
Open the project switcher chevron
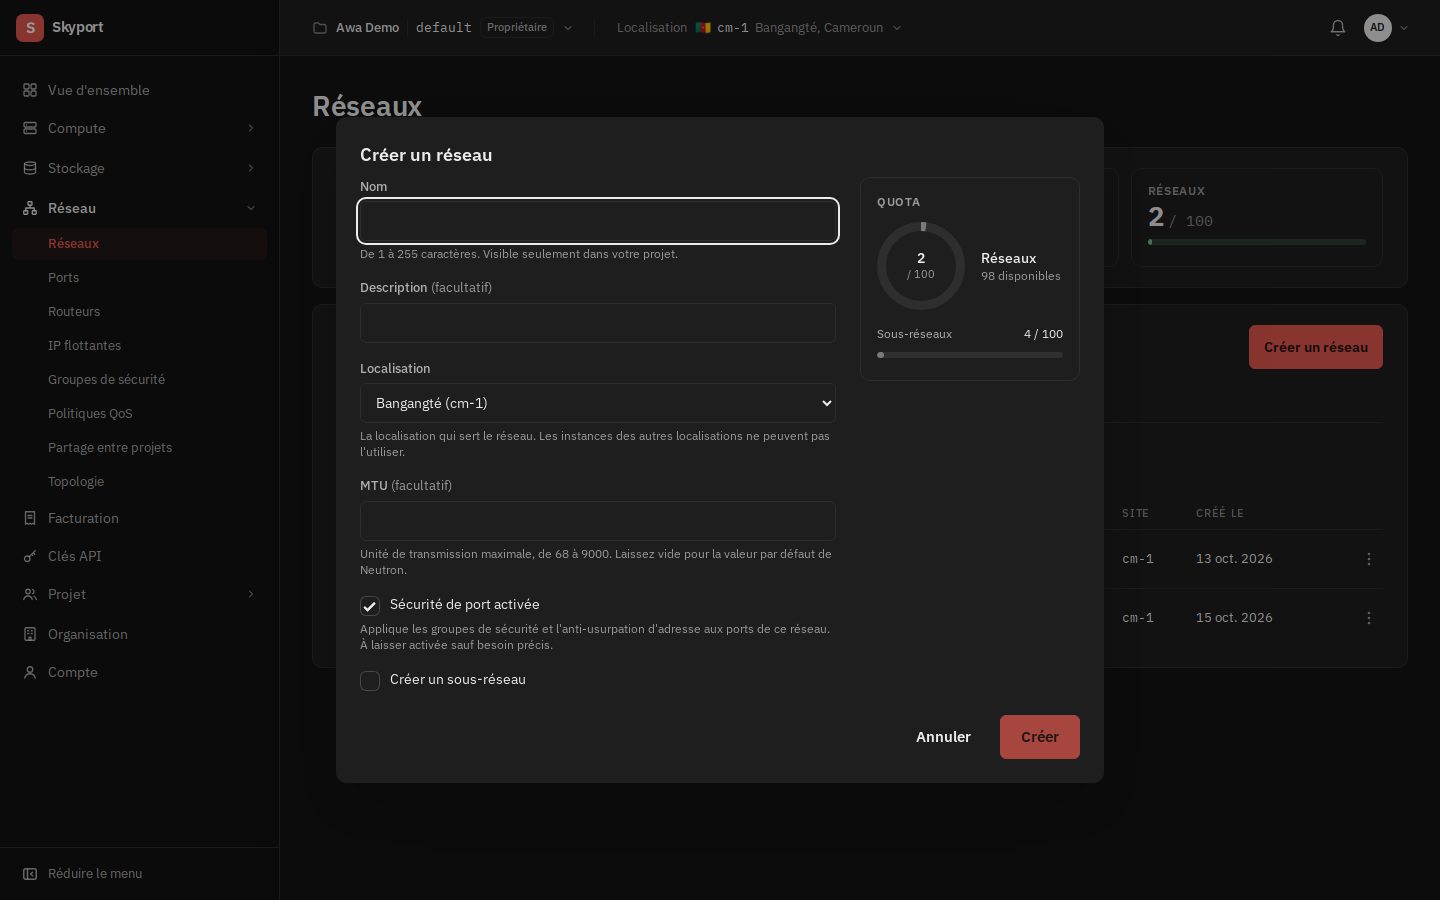click(568, 28)
